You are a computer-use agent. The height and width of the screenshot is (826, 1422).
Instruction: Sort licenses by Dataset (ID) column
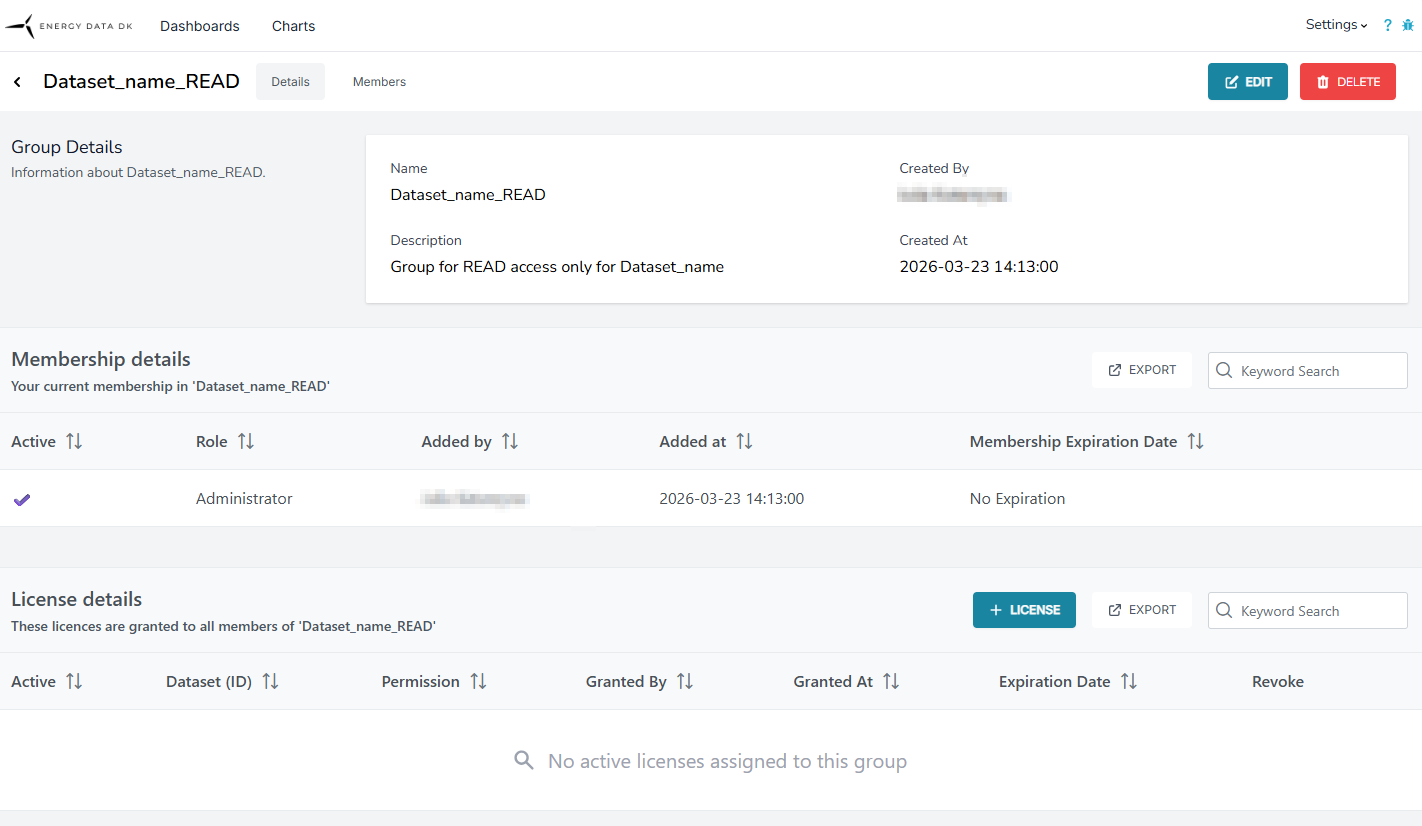coord(270,681)
